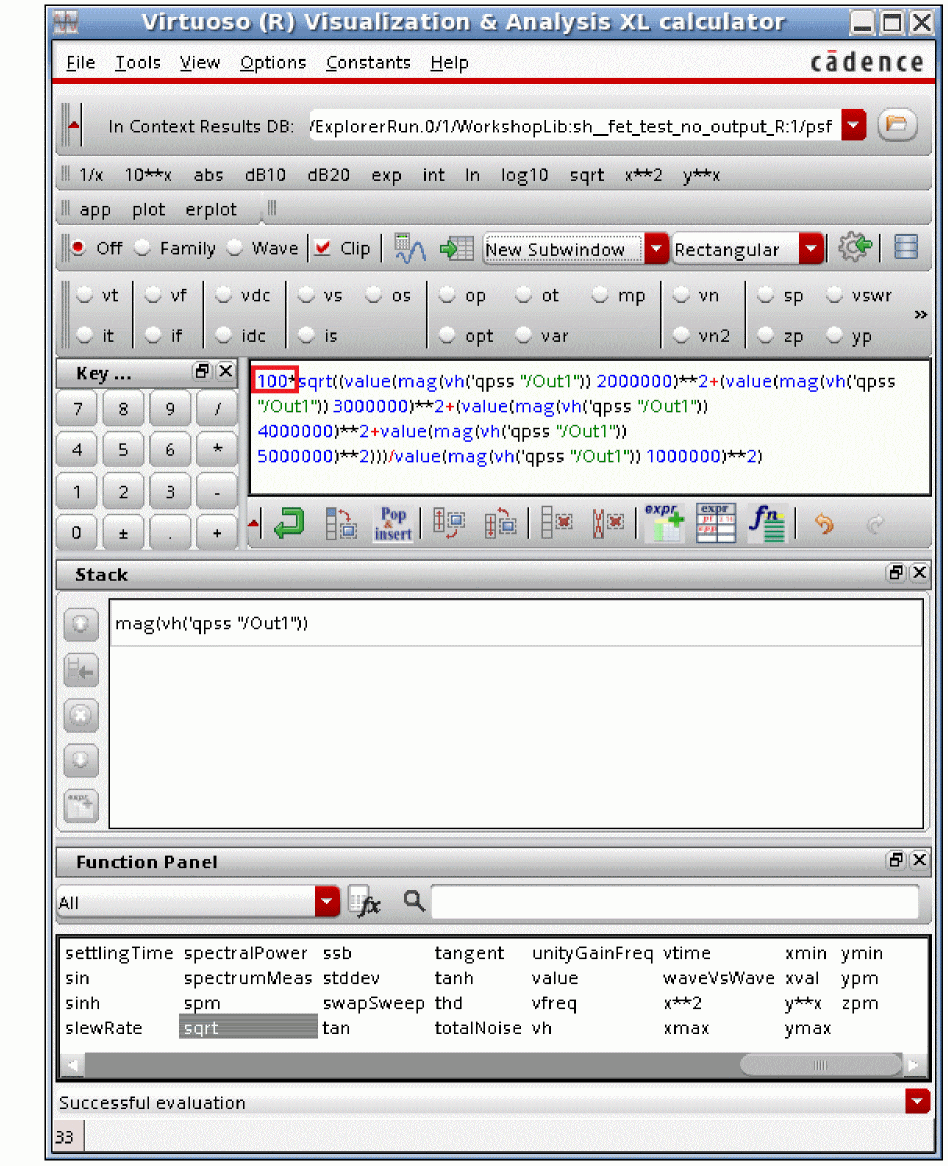
Task: Click the first stack up-arrow side button
Action: pyautogui.click(x=80, y=625)
